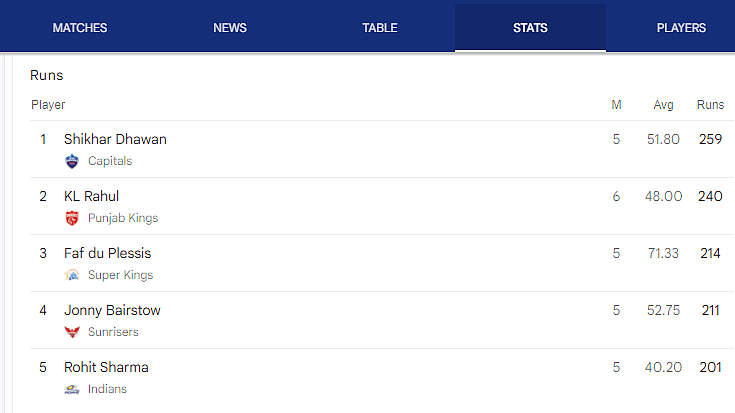Click the Super Kings team logo
This screenshot has height=413, width=735.
click(72, 275)
